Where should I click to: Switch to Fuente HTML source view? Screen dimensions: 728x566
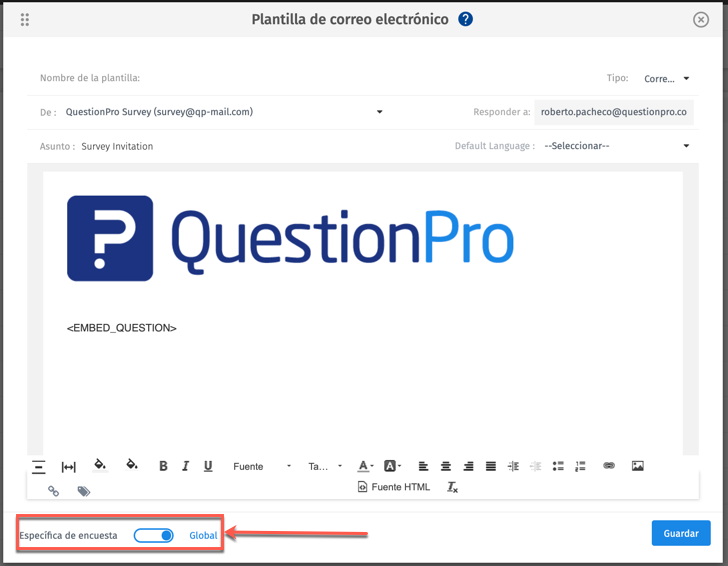point(394,487)
